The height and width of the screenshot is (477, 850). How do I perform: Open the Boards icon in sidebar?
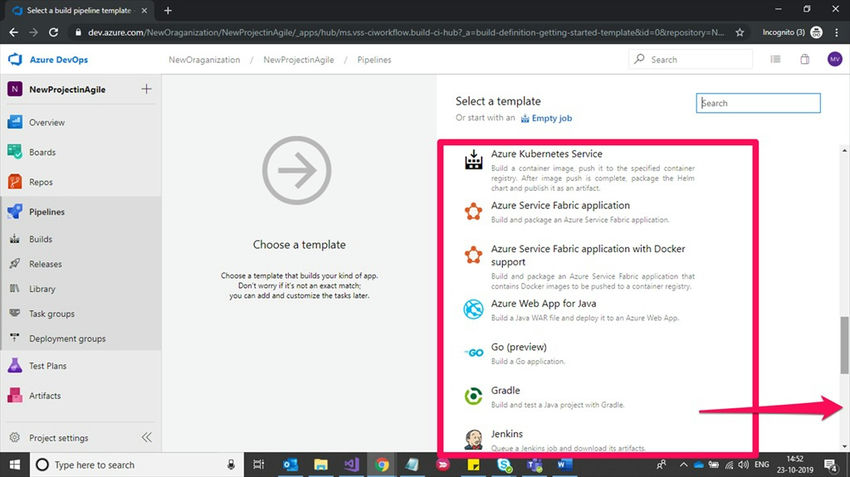pyautogui.click(x=15, y=152)
